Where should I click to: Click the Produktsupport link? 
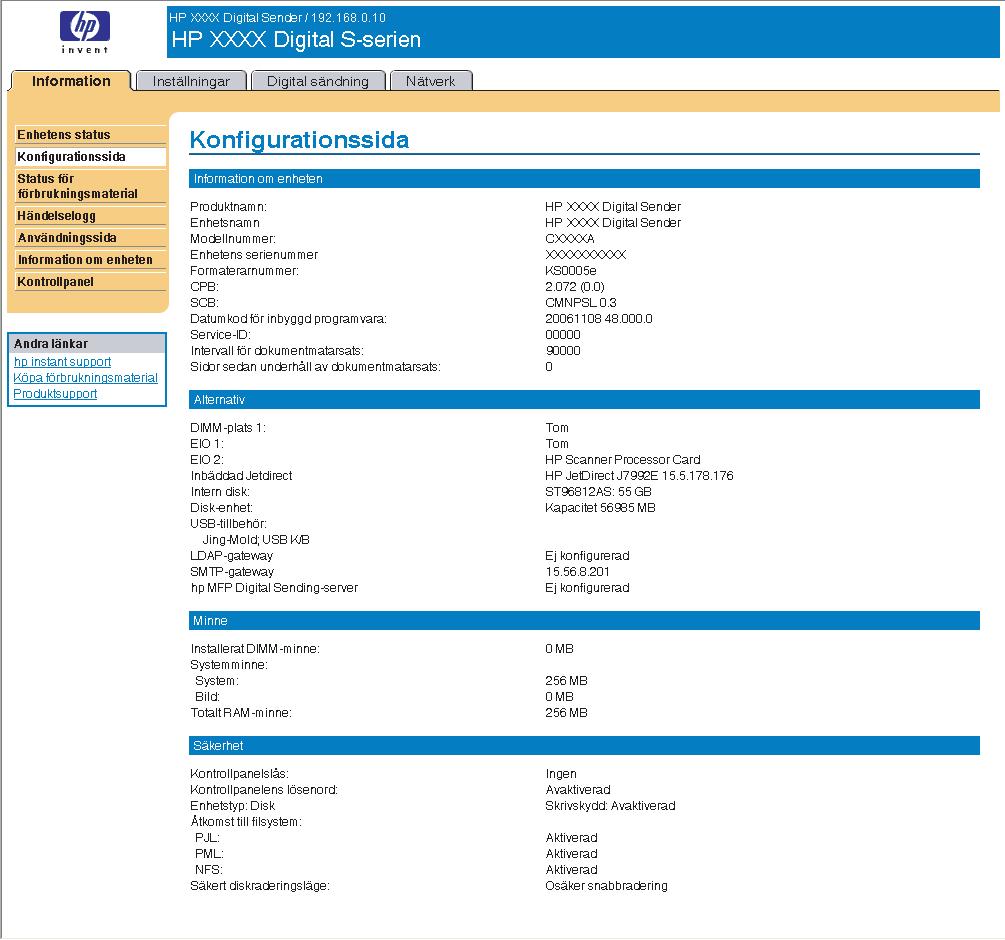pyautogui.click(x=55, y=393)
